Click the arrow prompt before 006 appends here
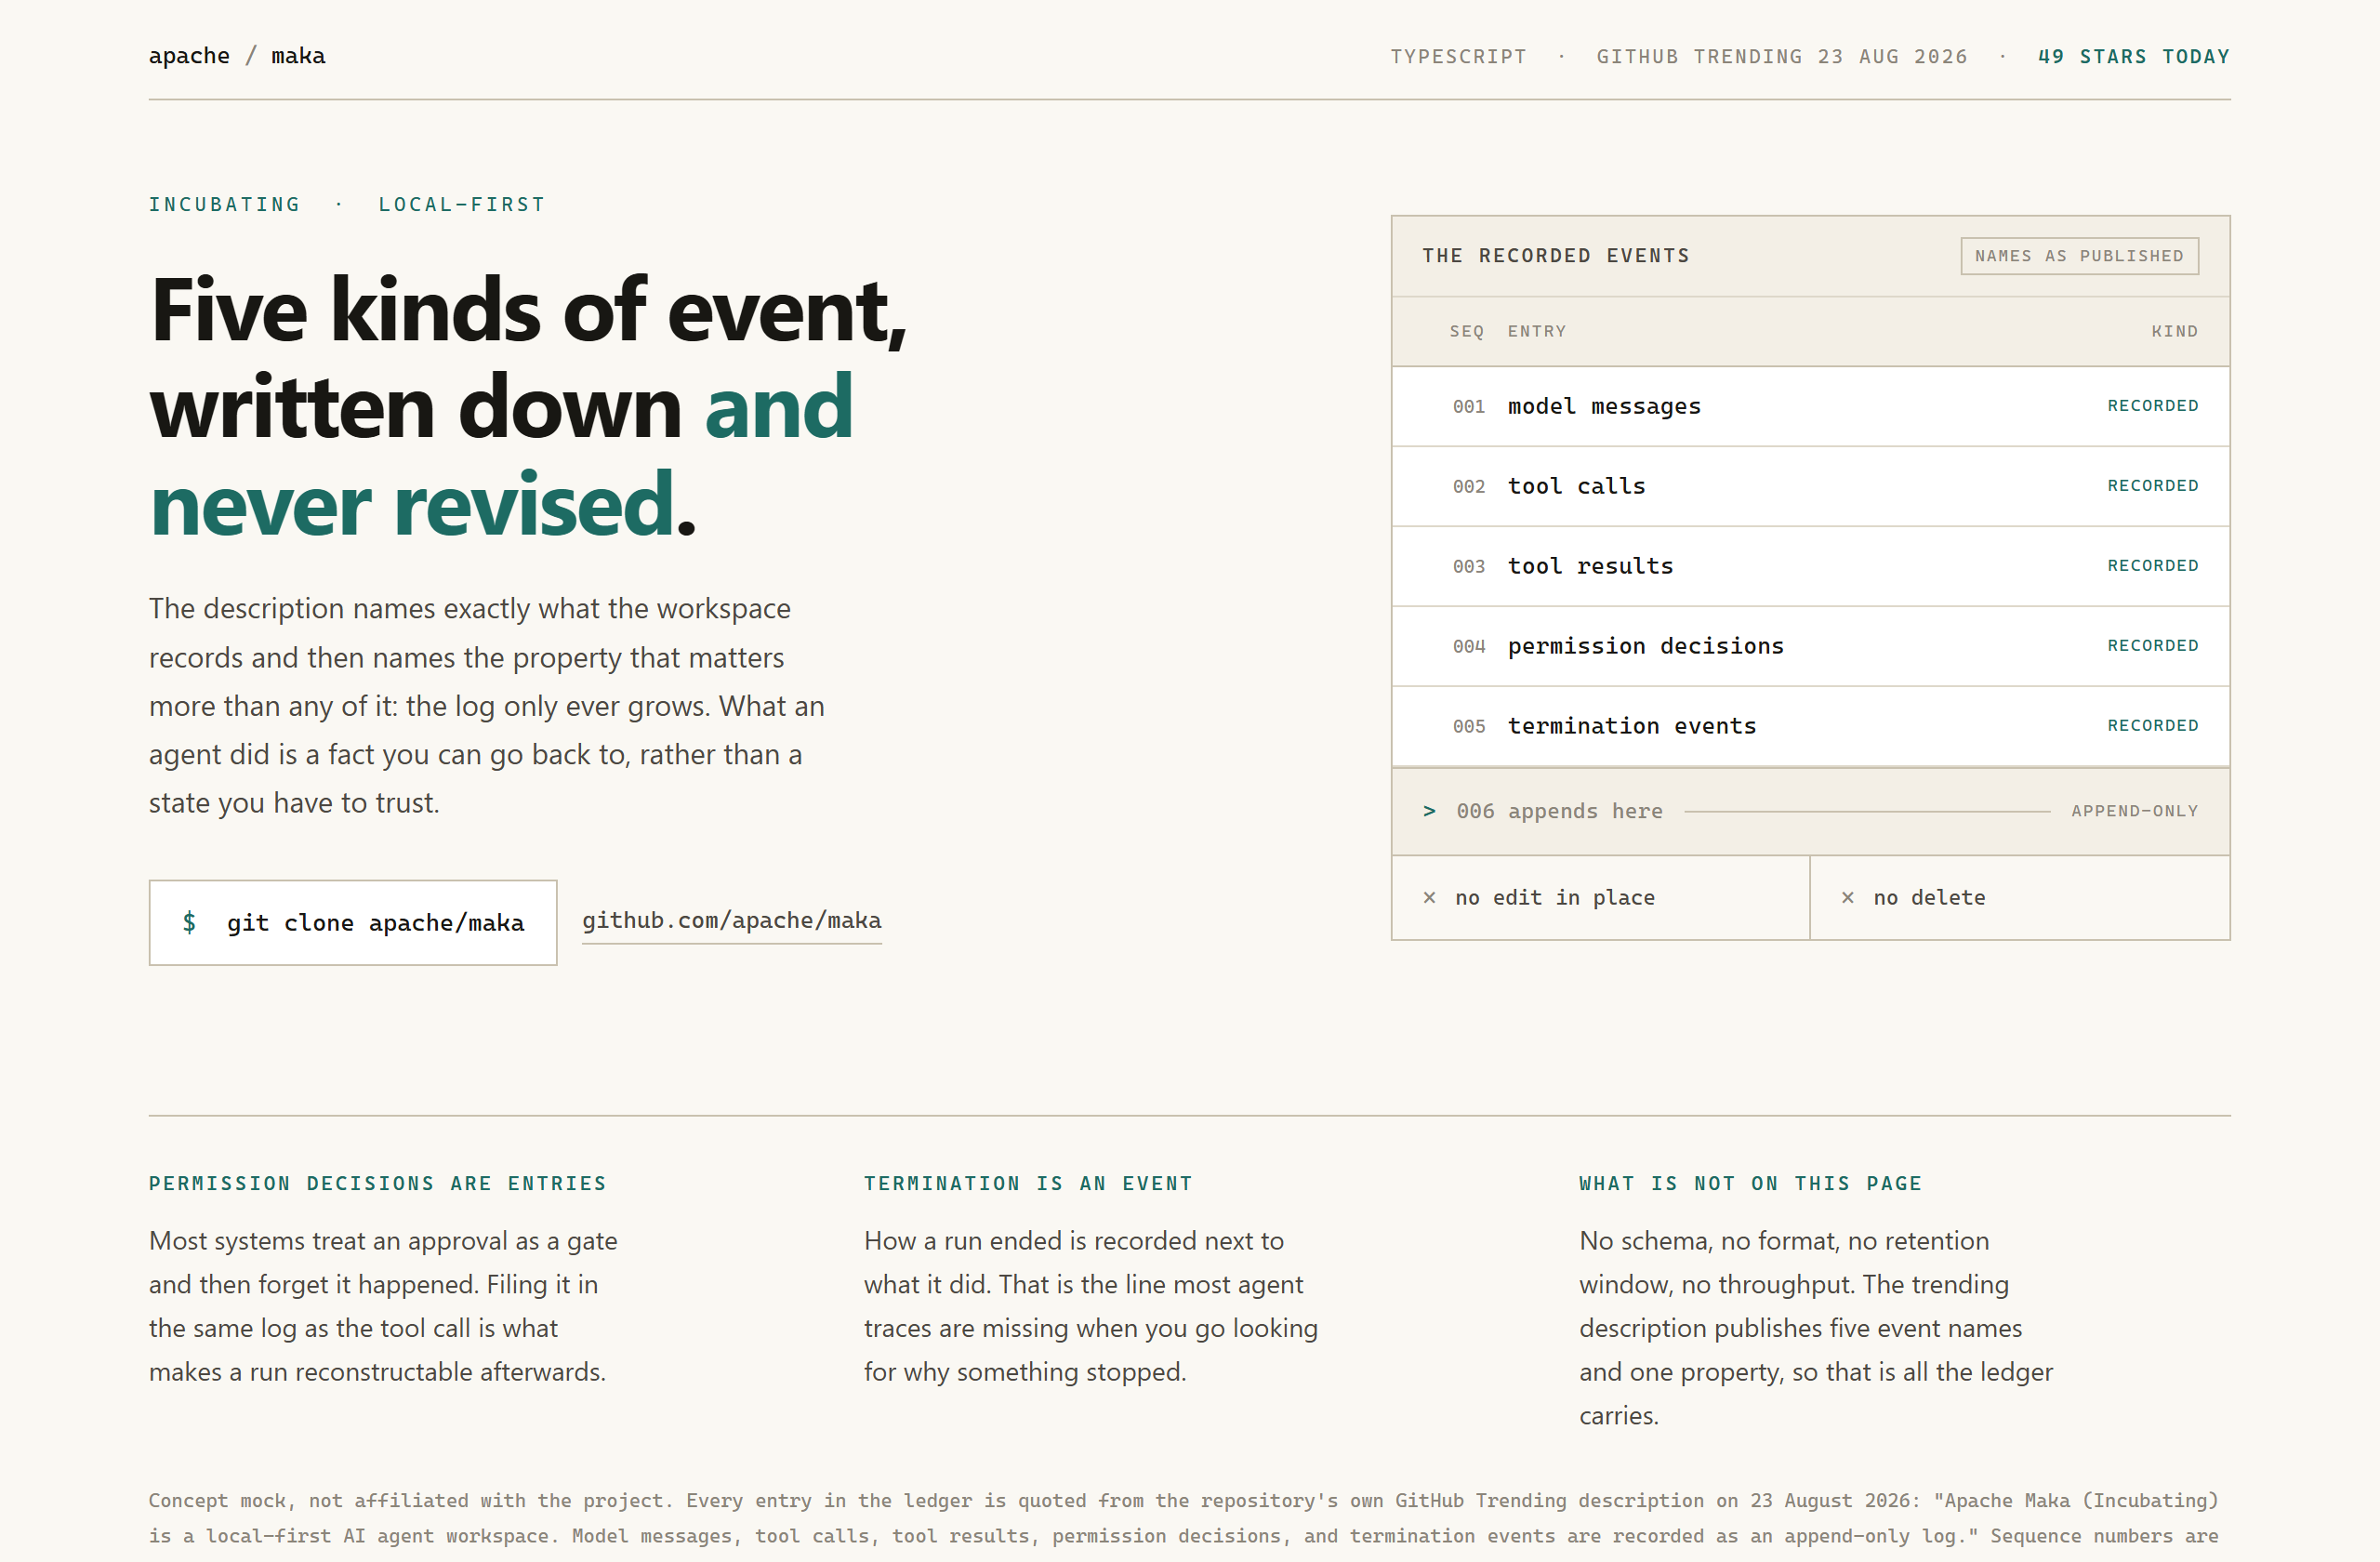 tap(1429, 811)
